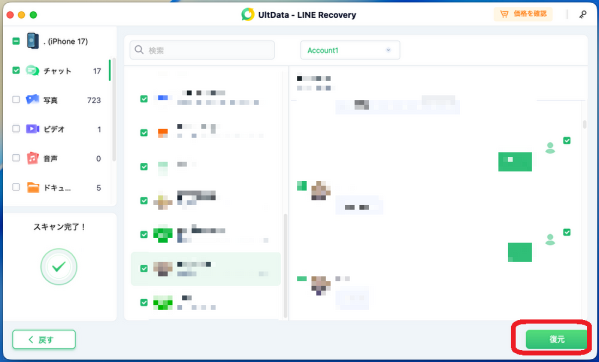Click the iPhone 17 device icon
Screen dimensions: 599x362
pyautogui.click(x=33, y=41)
